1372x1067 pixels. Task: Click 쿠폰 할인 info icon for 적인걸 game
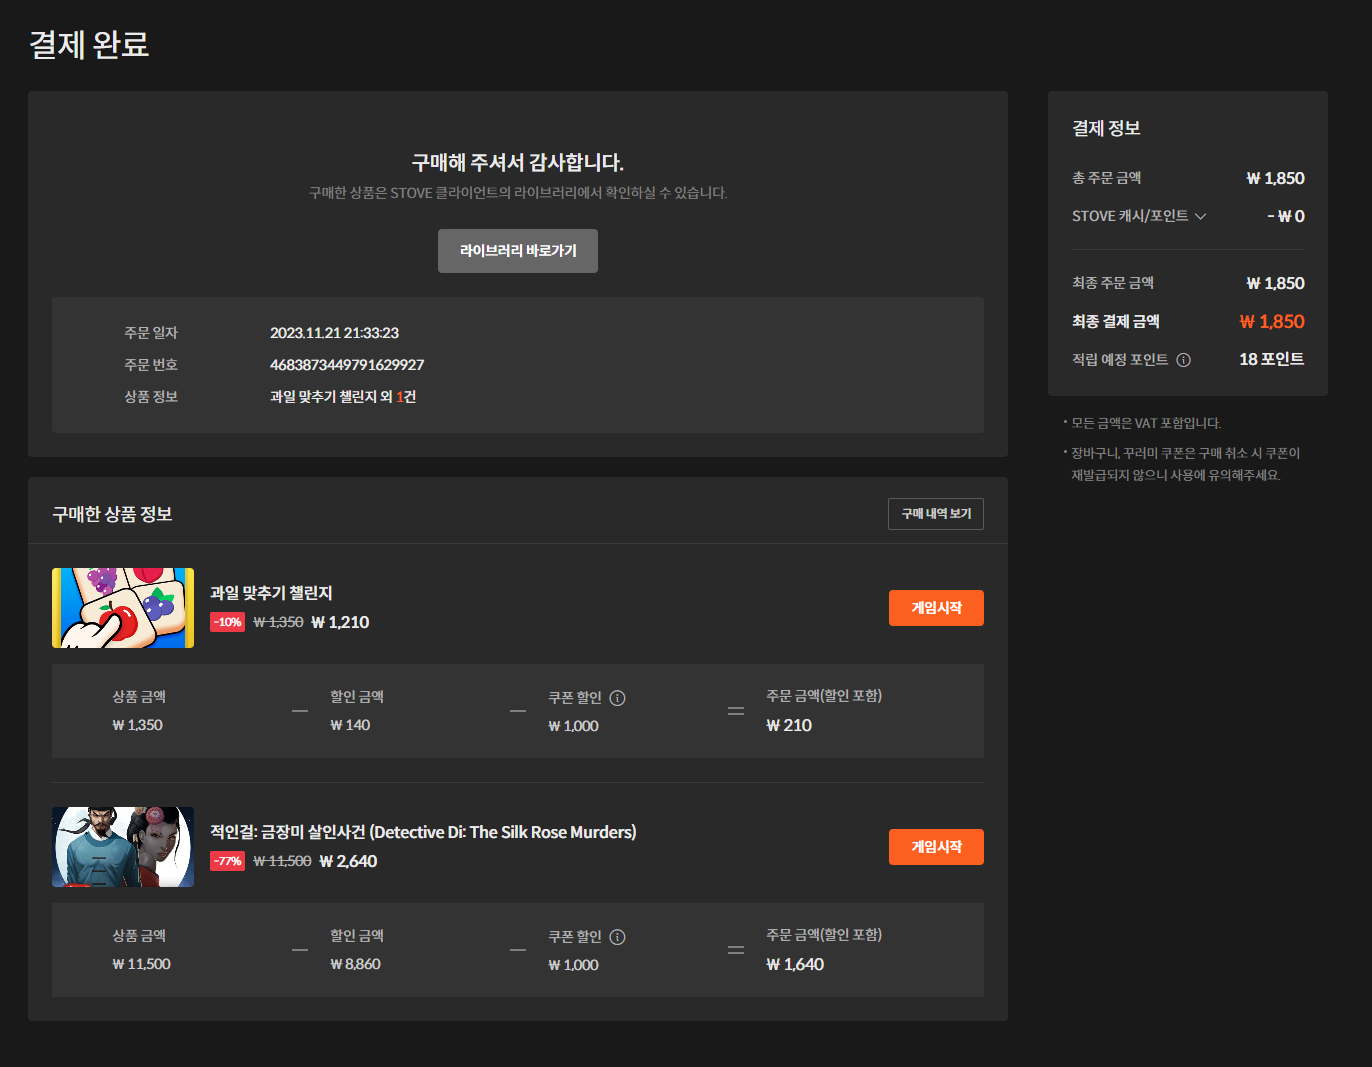[x=617, y=937]
